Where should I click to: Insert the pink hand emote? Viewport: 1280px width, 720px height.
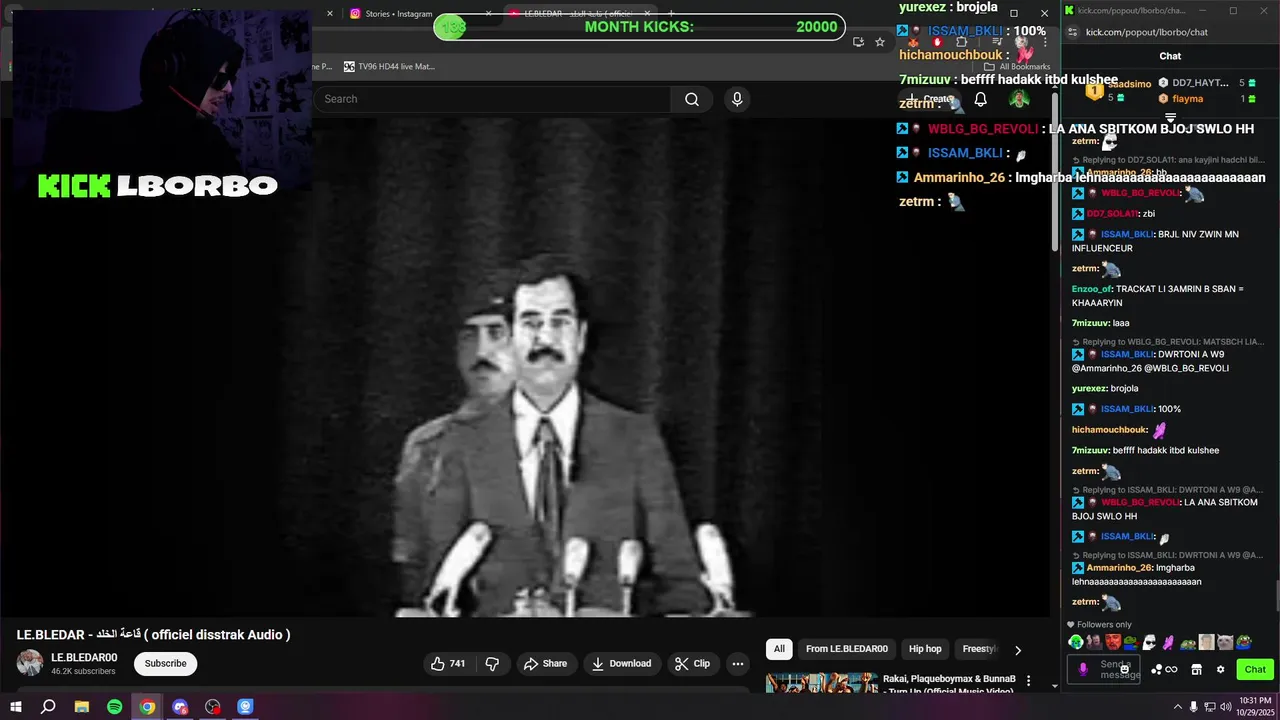click(1168, 642)
